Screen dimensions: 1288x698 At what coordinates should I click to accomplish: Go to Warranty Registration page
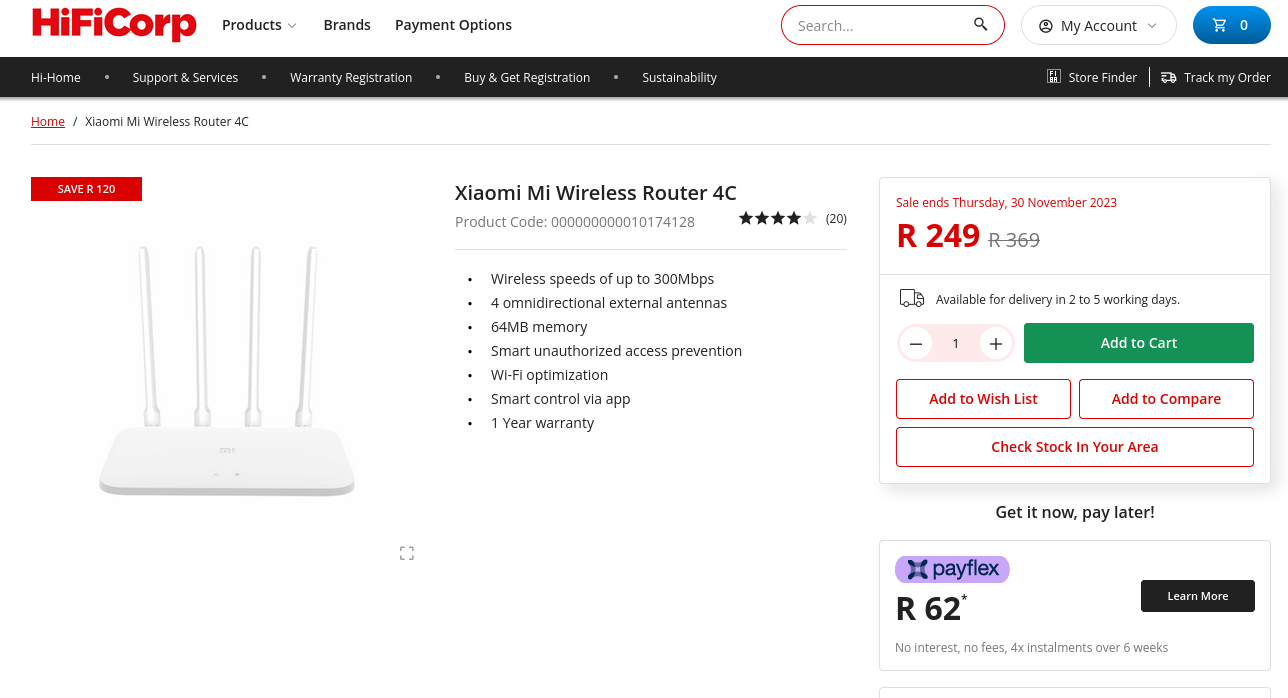point(351,77)
